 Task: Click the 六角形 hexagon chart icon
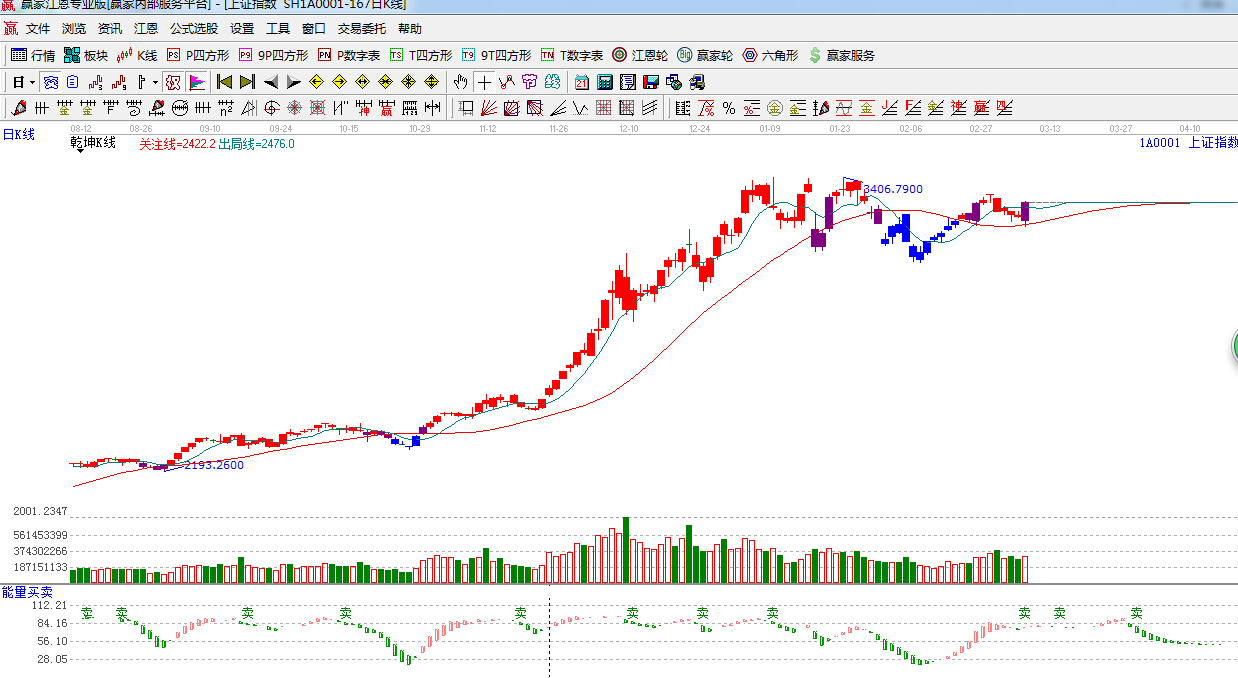[770, 55]
